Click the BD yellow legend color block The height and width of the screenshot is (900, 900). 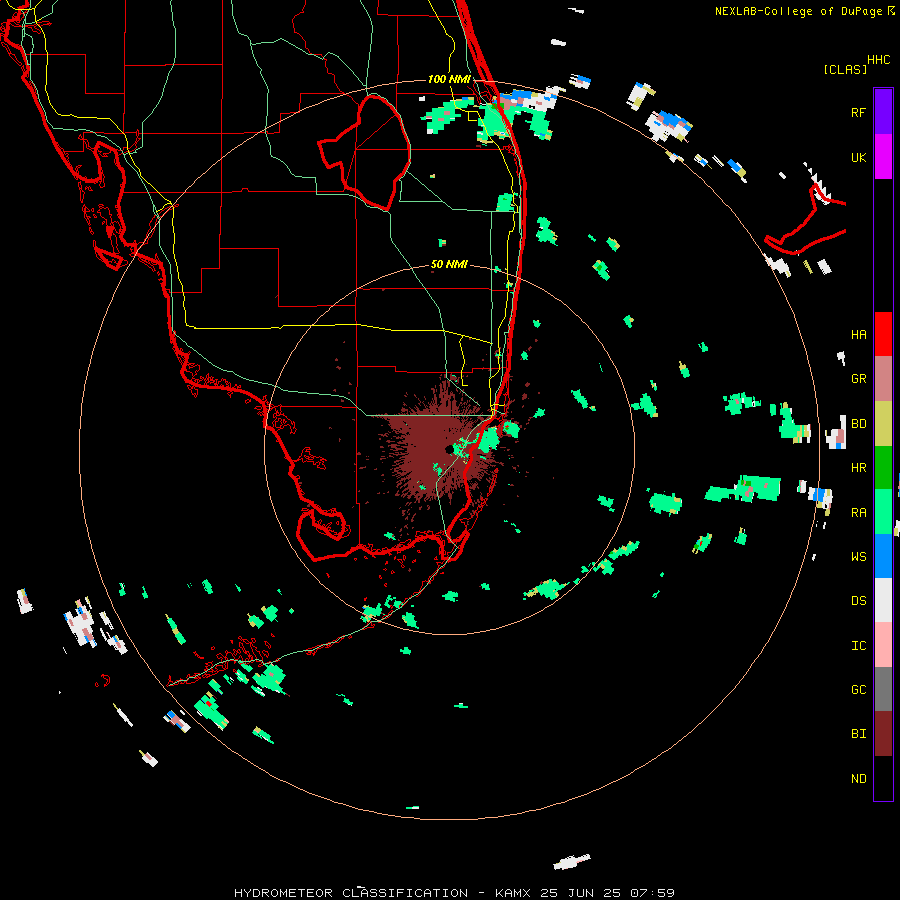[883, 424]
